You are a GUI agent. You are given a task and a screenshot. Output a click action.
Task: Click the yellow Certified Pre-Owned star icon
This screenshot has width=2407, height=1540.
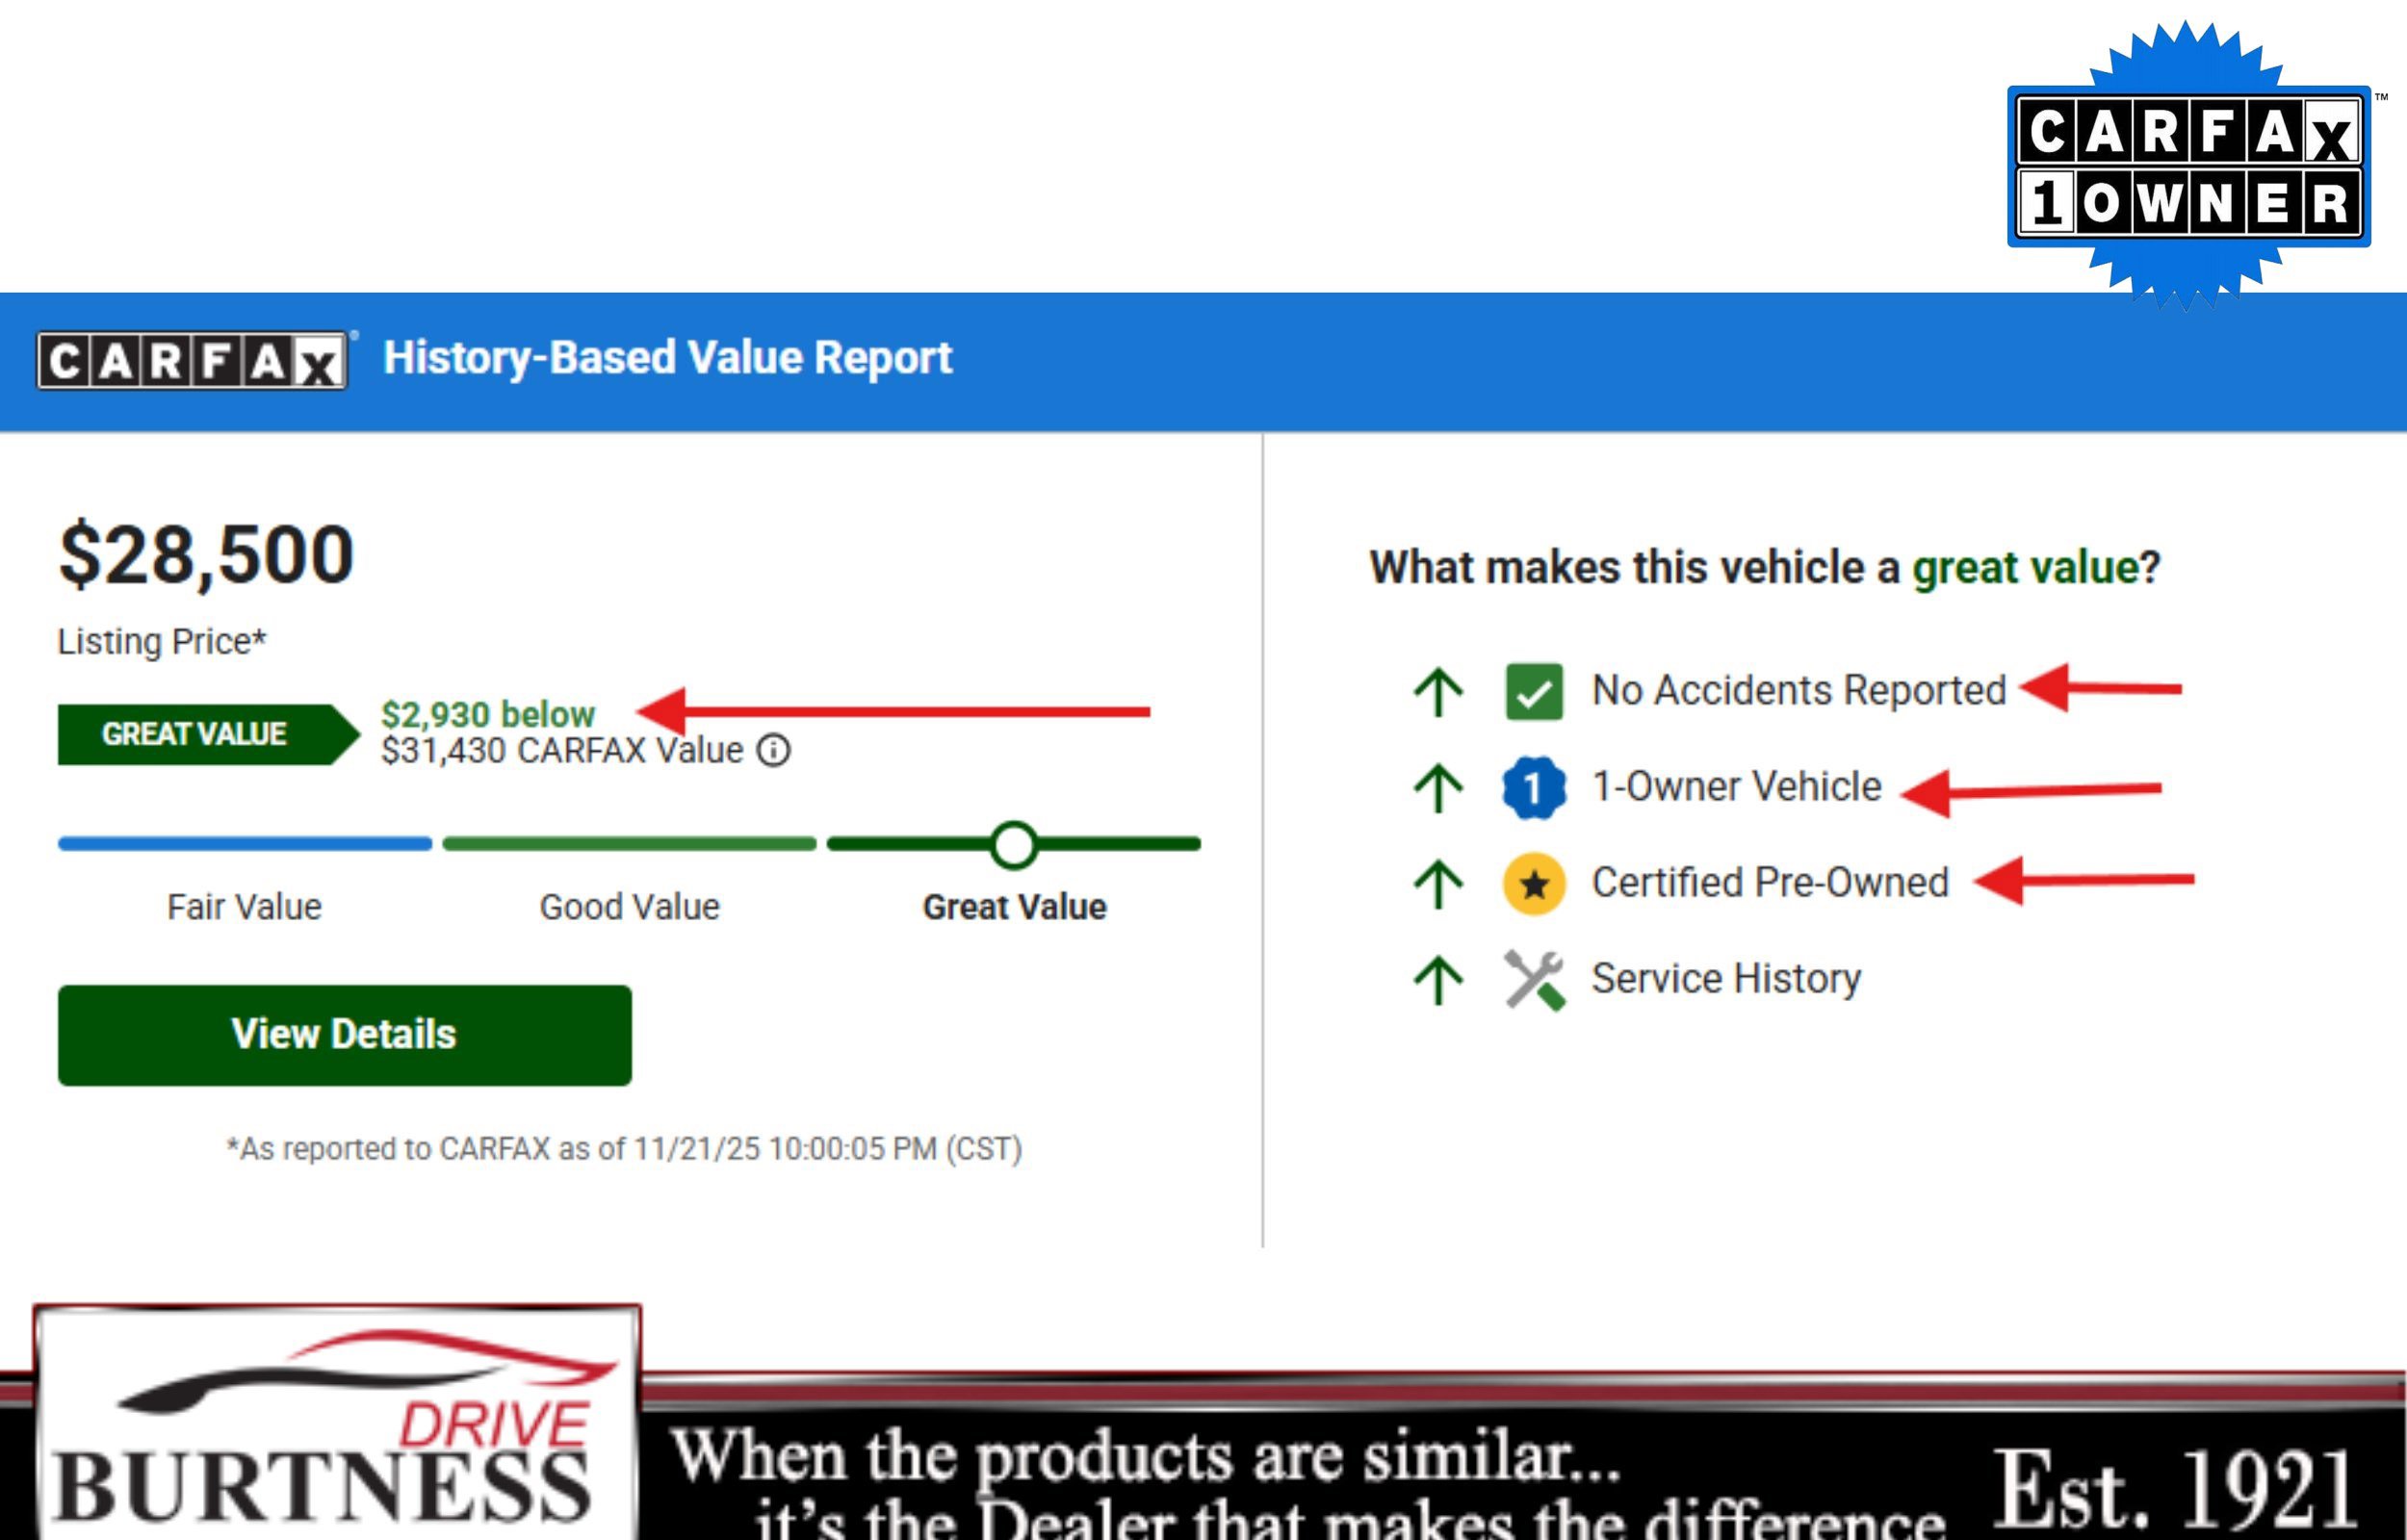point(1533,883)
